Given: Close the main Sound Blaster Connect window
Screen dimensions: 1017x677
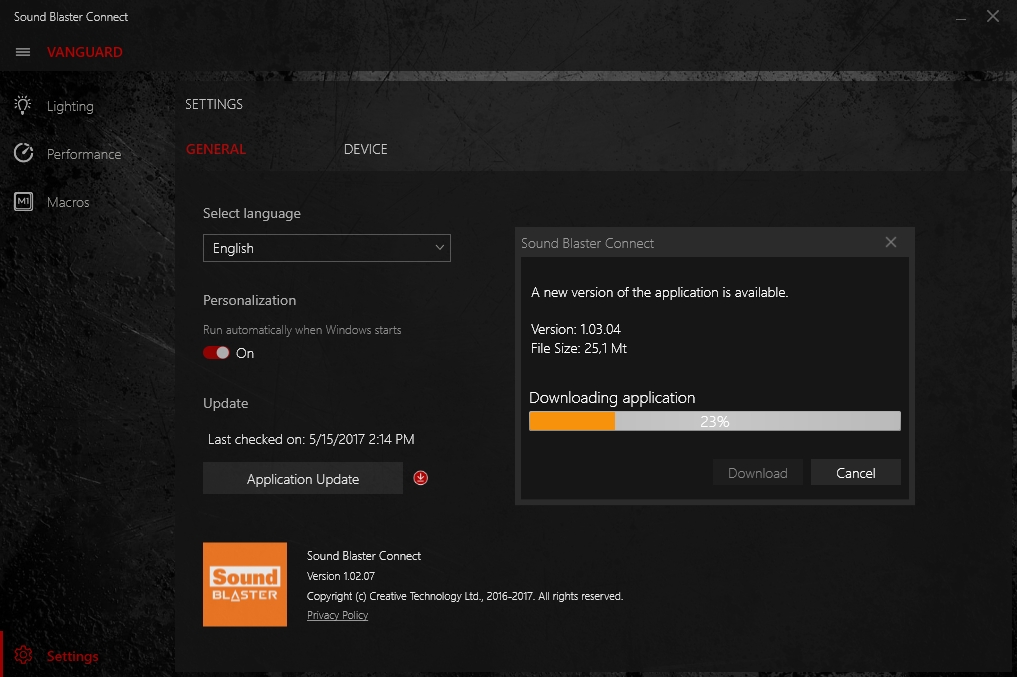Looking at the screenshot, I should [x=992, y=16].
